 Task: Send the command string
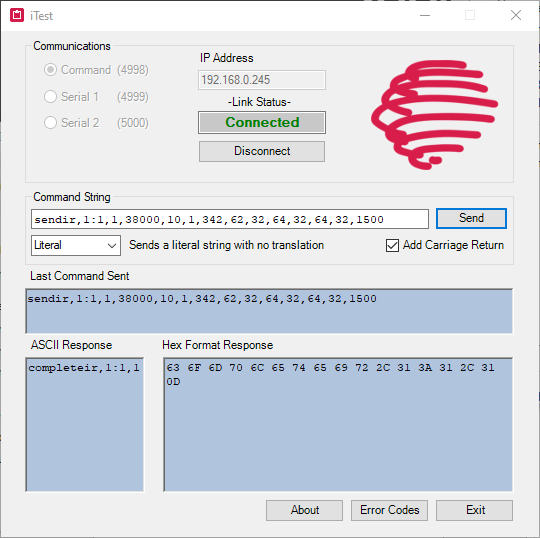pyautogui.click(x=471, y=218)
